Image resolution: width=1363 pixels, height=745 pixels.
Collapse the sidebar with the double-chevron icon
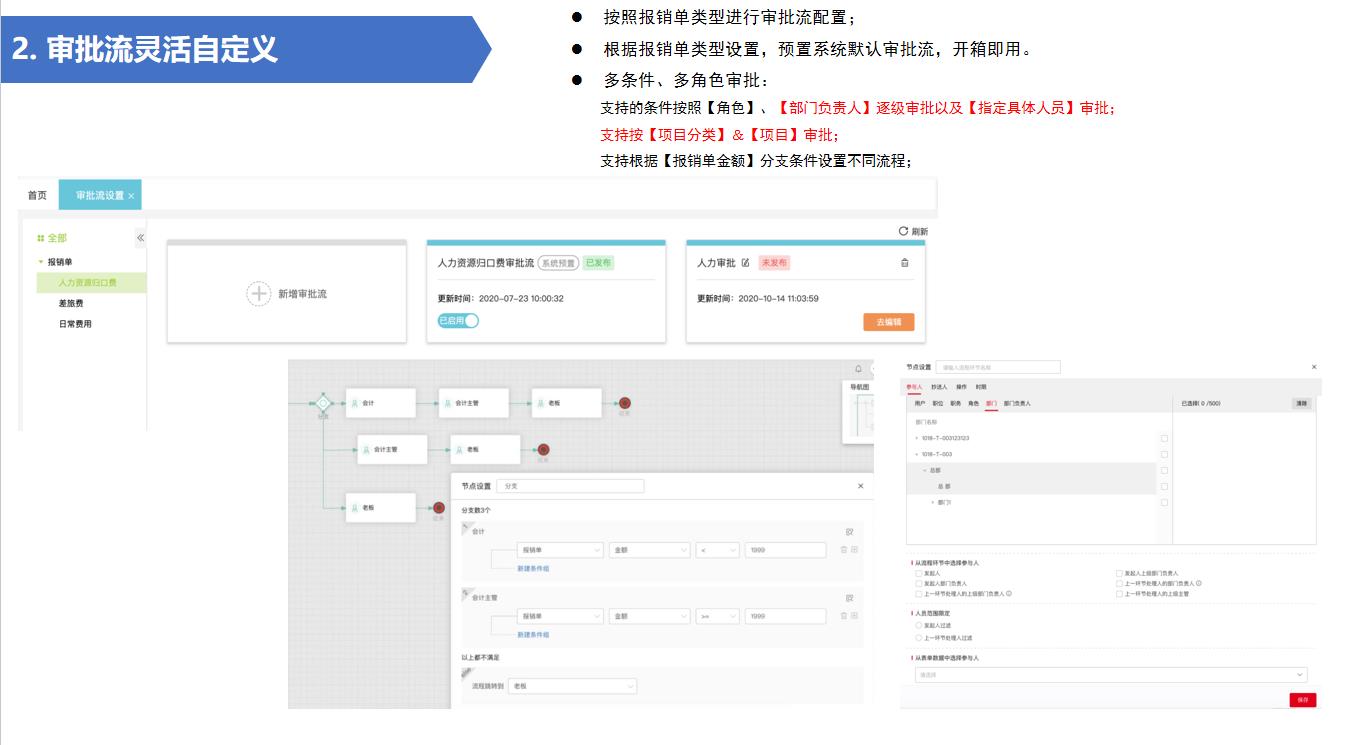point(140,238)
